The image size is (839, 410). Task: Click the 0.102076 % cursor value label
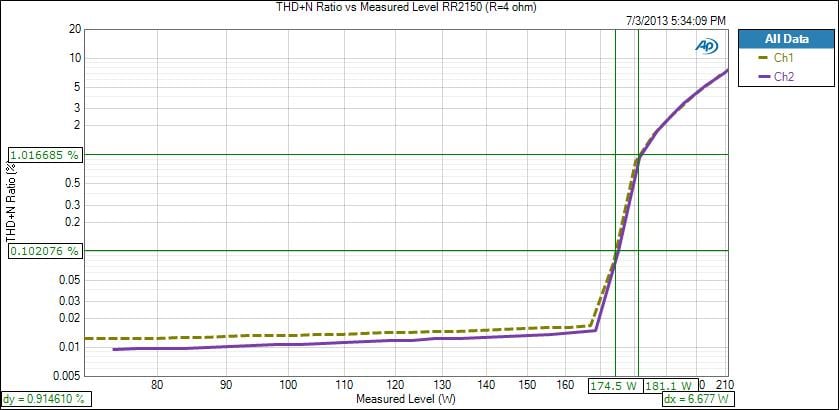45,251
